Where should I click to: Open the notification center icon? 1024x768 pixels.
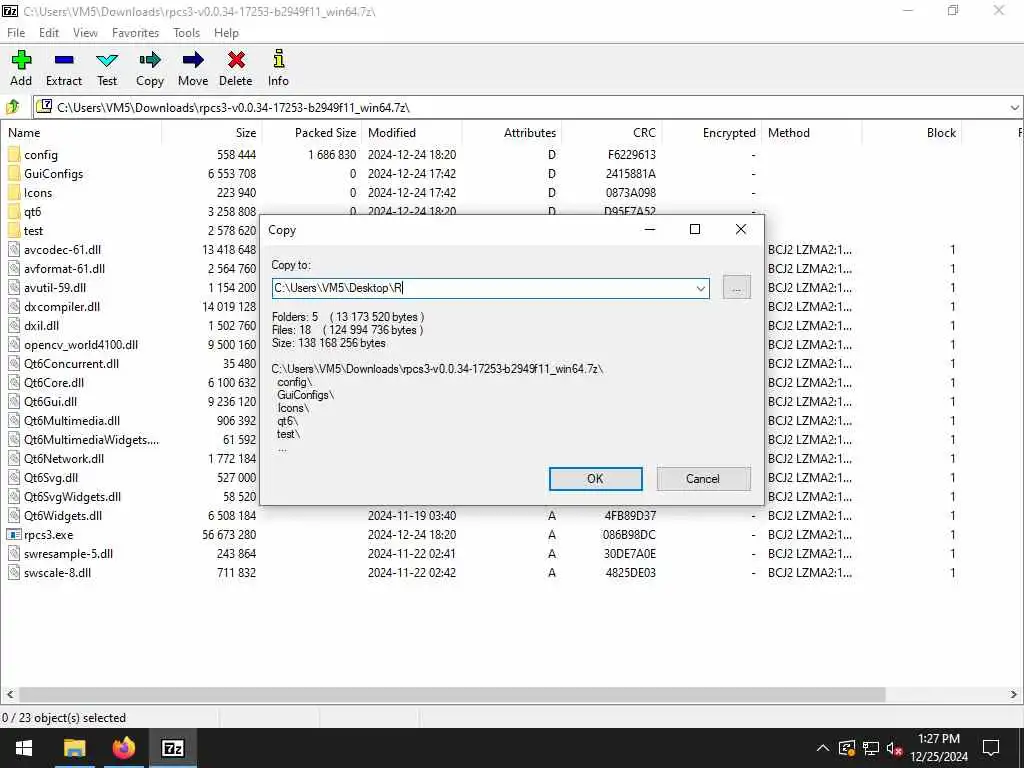991,748
